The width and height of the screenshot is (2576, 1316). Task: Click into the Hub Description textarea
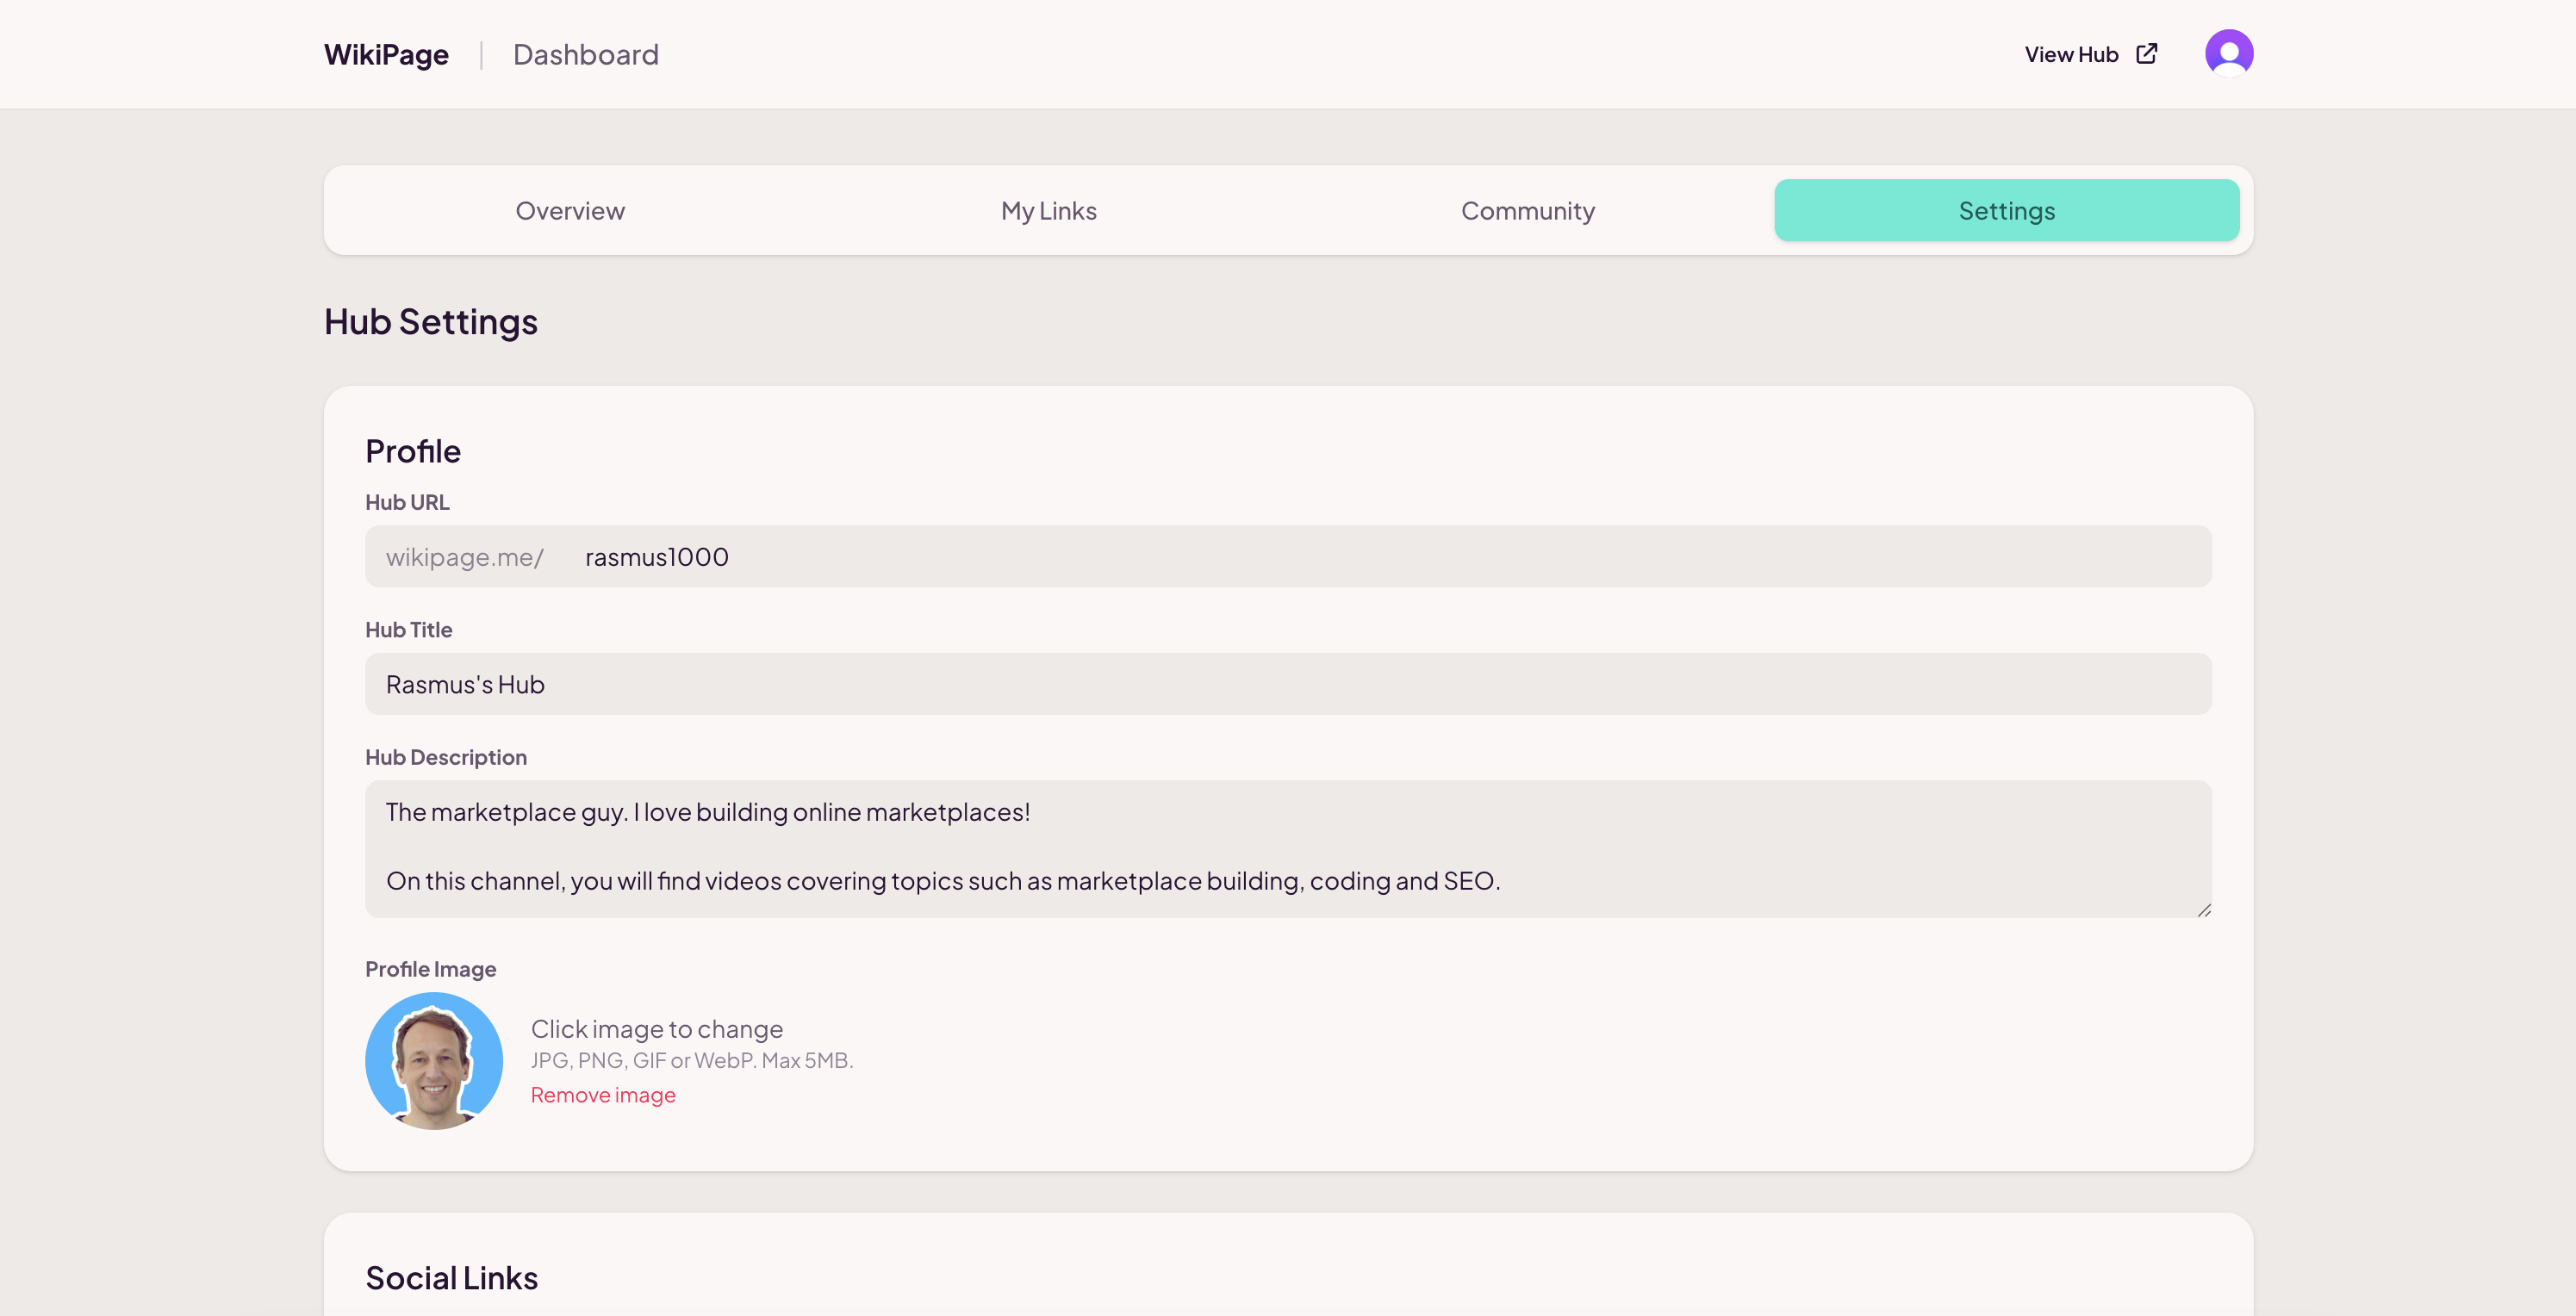pos(1287,847)
